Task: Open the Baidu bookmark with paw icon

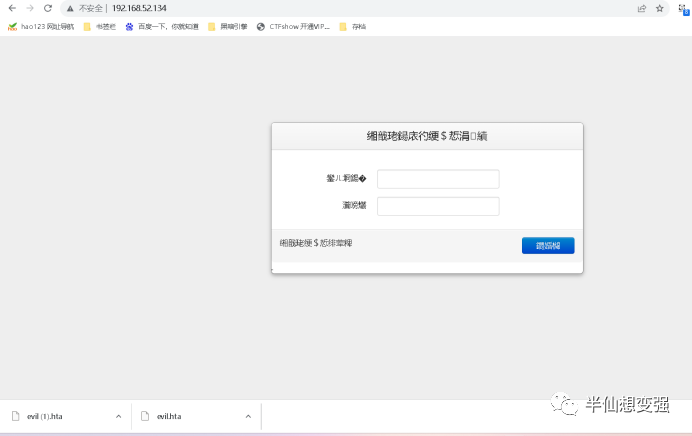Action: tap(162, 26)
